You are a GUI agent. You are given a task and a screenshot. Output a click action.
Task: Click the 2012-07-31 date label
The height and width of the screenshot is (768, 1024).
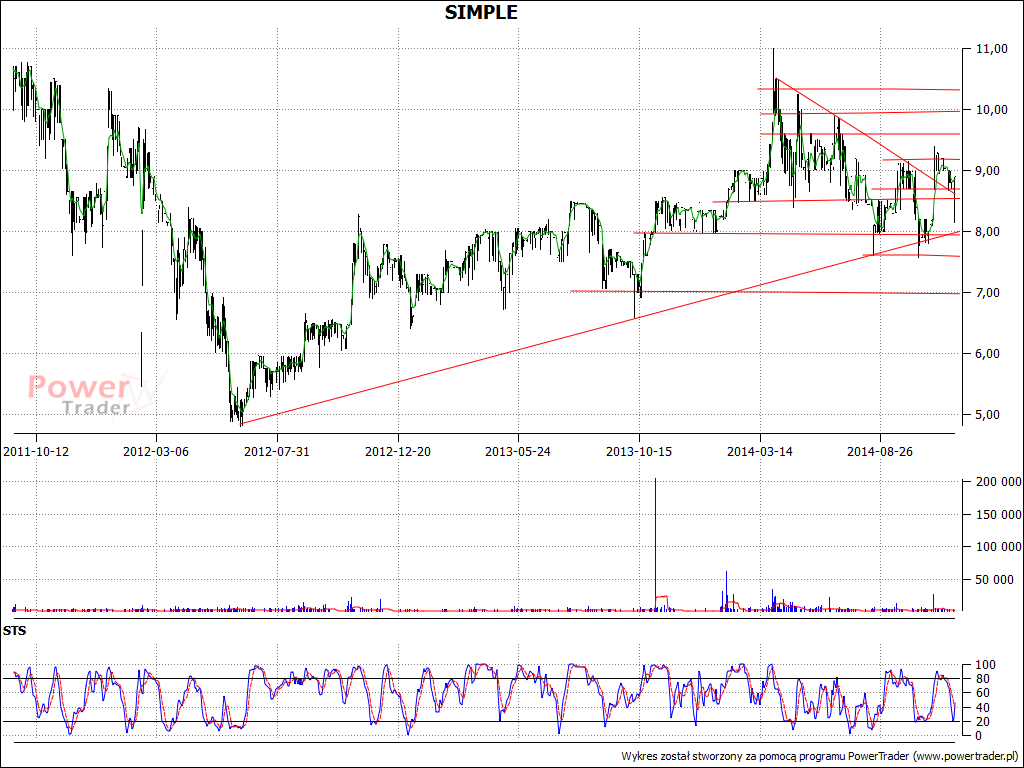(277, 451)
